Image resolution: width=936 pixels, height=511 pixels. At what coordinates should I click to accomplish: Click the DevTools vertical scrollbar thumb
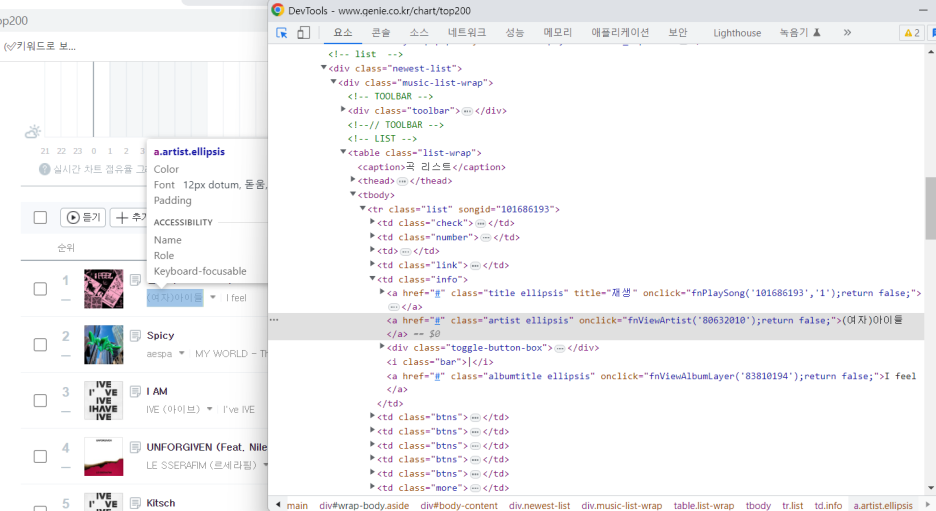931,208
